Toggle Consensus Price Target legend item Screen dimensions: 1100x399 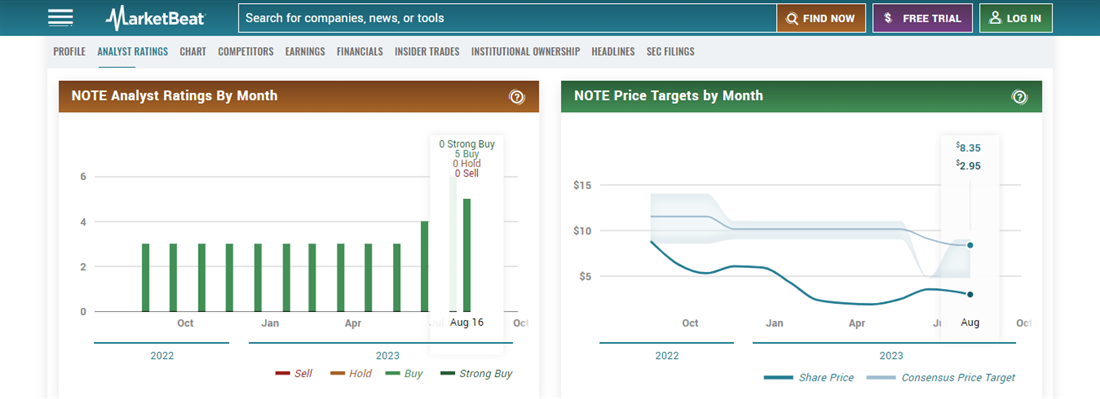[x=941, y=377]
